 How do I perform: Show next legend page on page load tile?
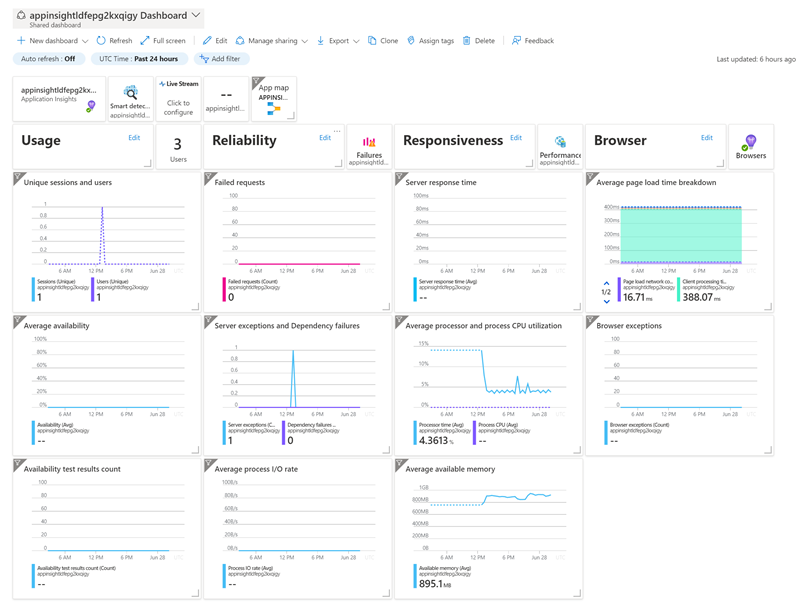tap(606, 301)
